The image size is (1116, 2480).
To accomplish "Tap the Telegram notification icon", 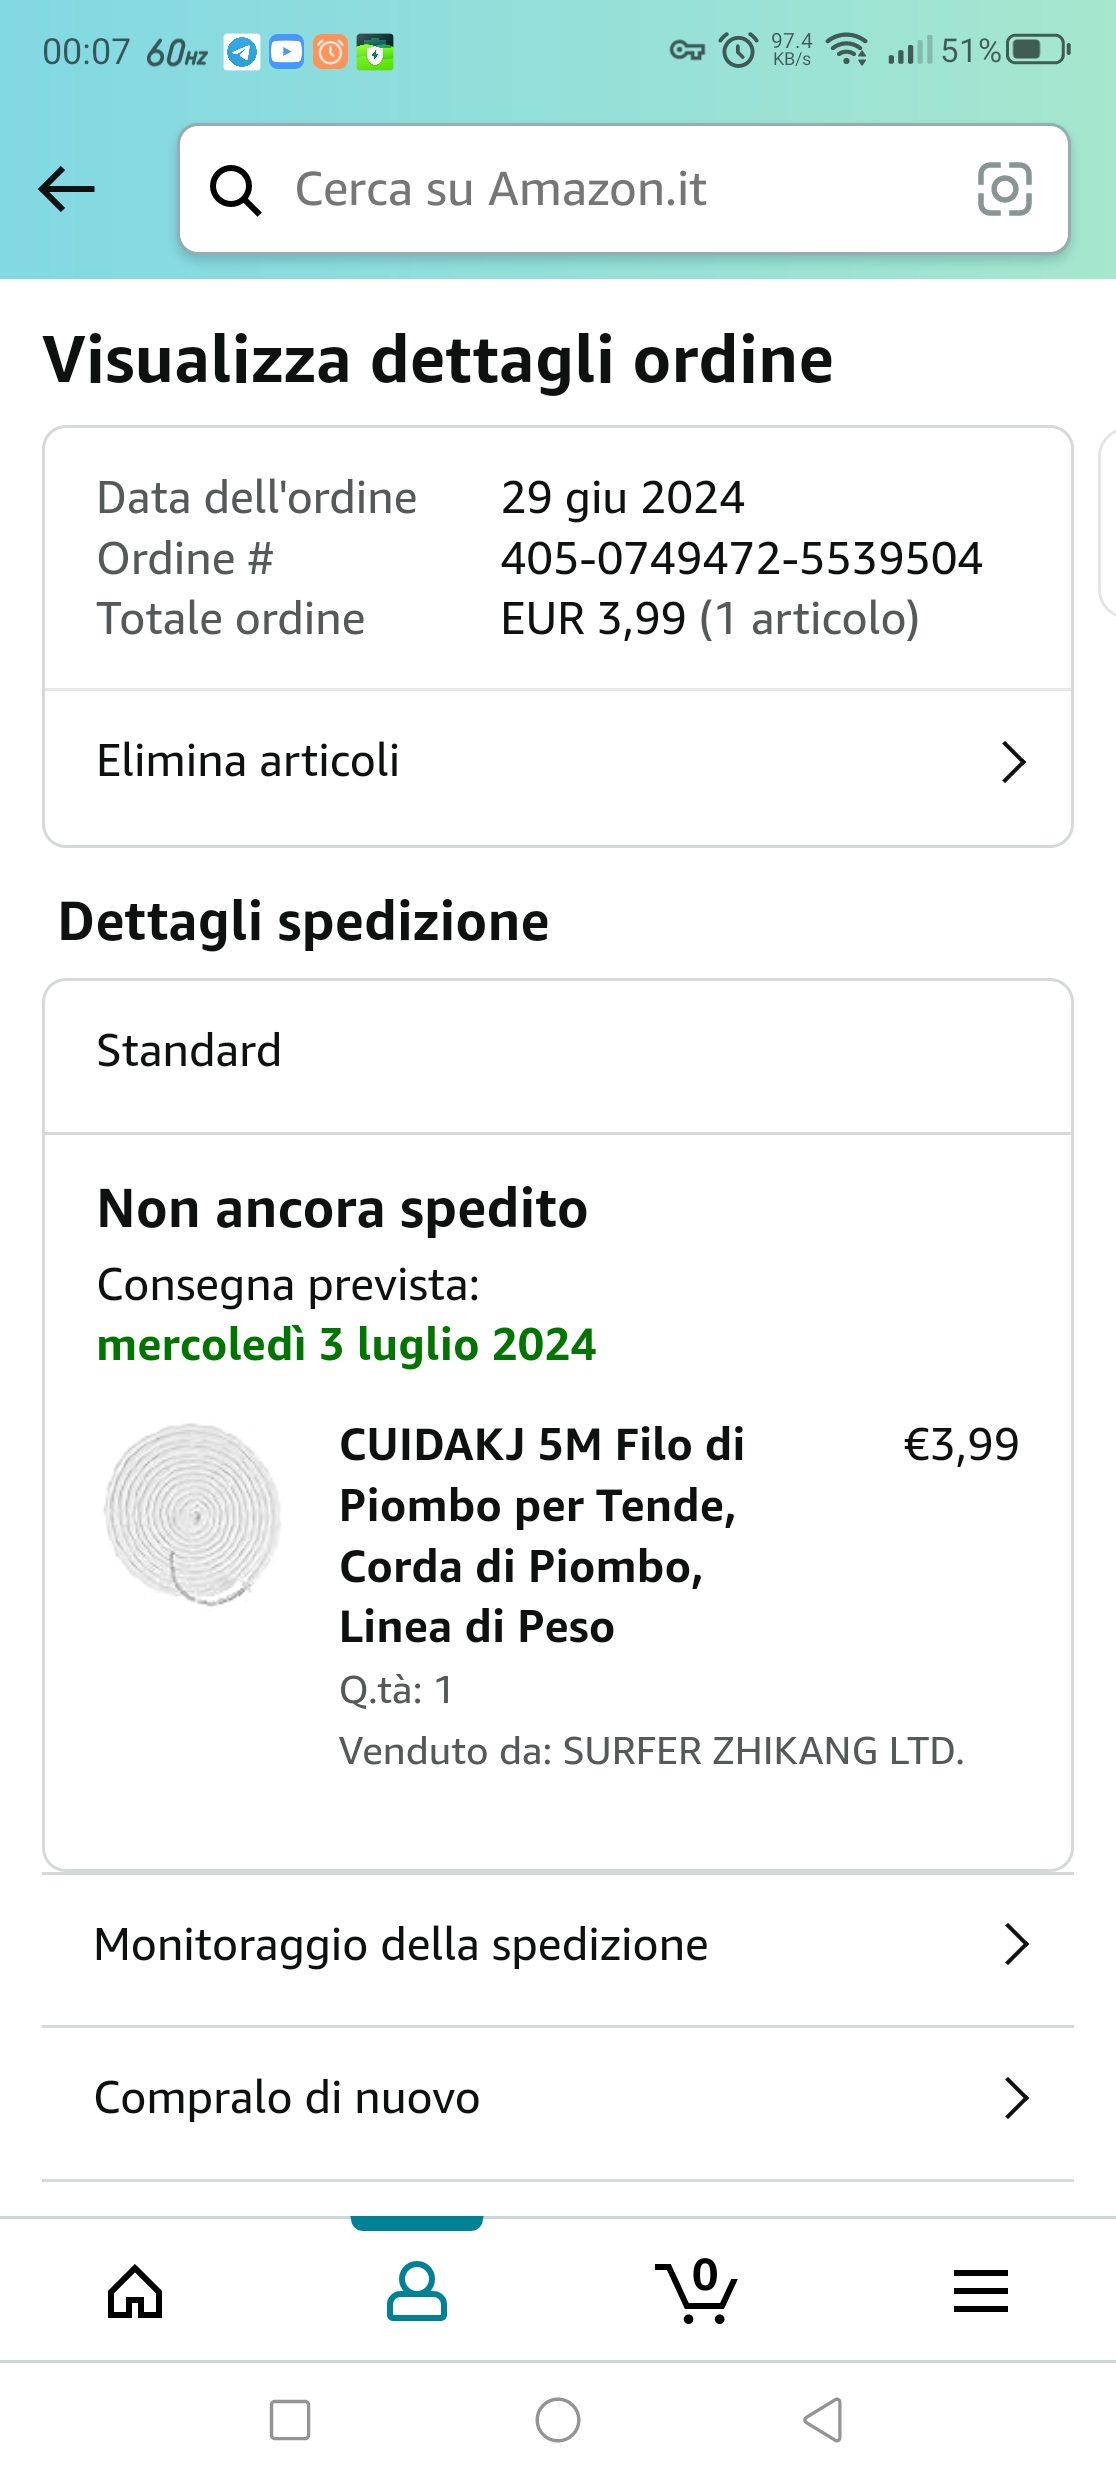I will pyautogui.click(x=241, y=51).
